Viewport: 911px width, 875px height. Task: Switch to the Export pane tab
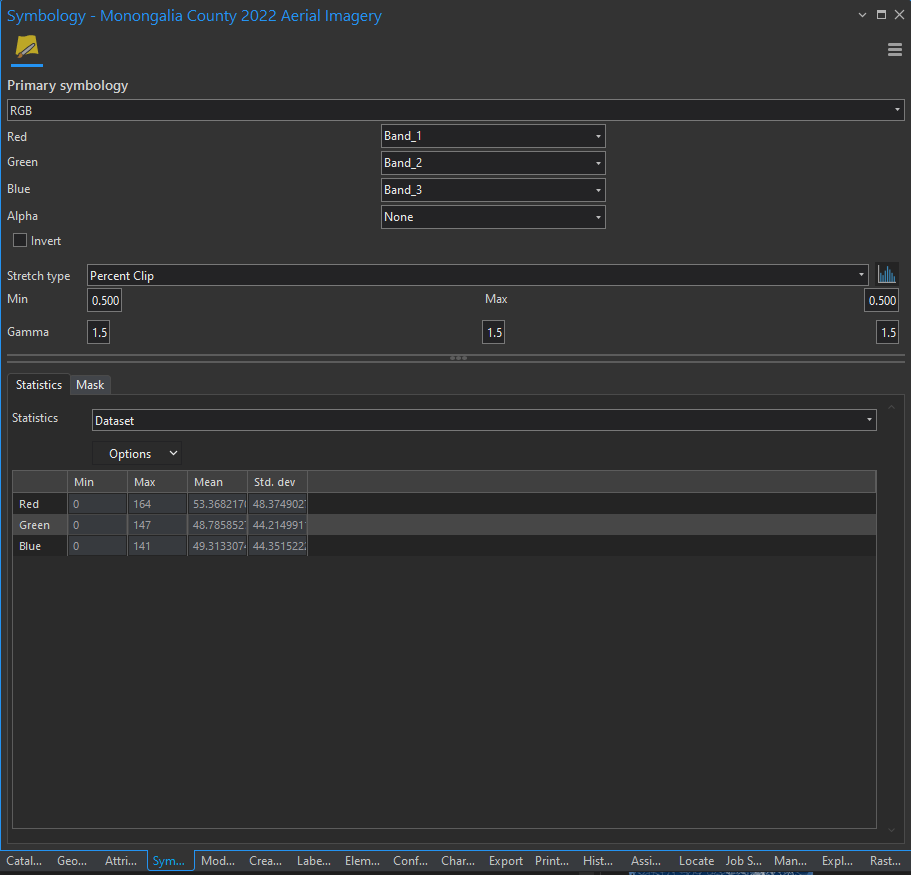click(506, 861)
